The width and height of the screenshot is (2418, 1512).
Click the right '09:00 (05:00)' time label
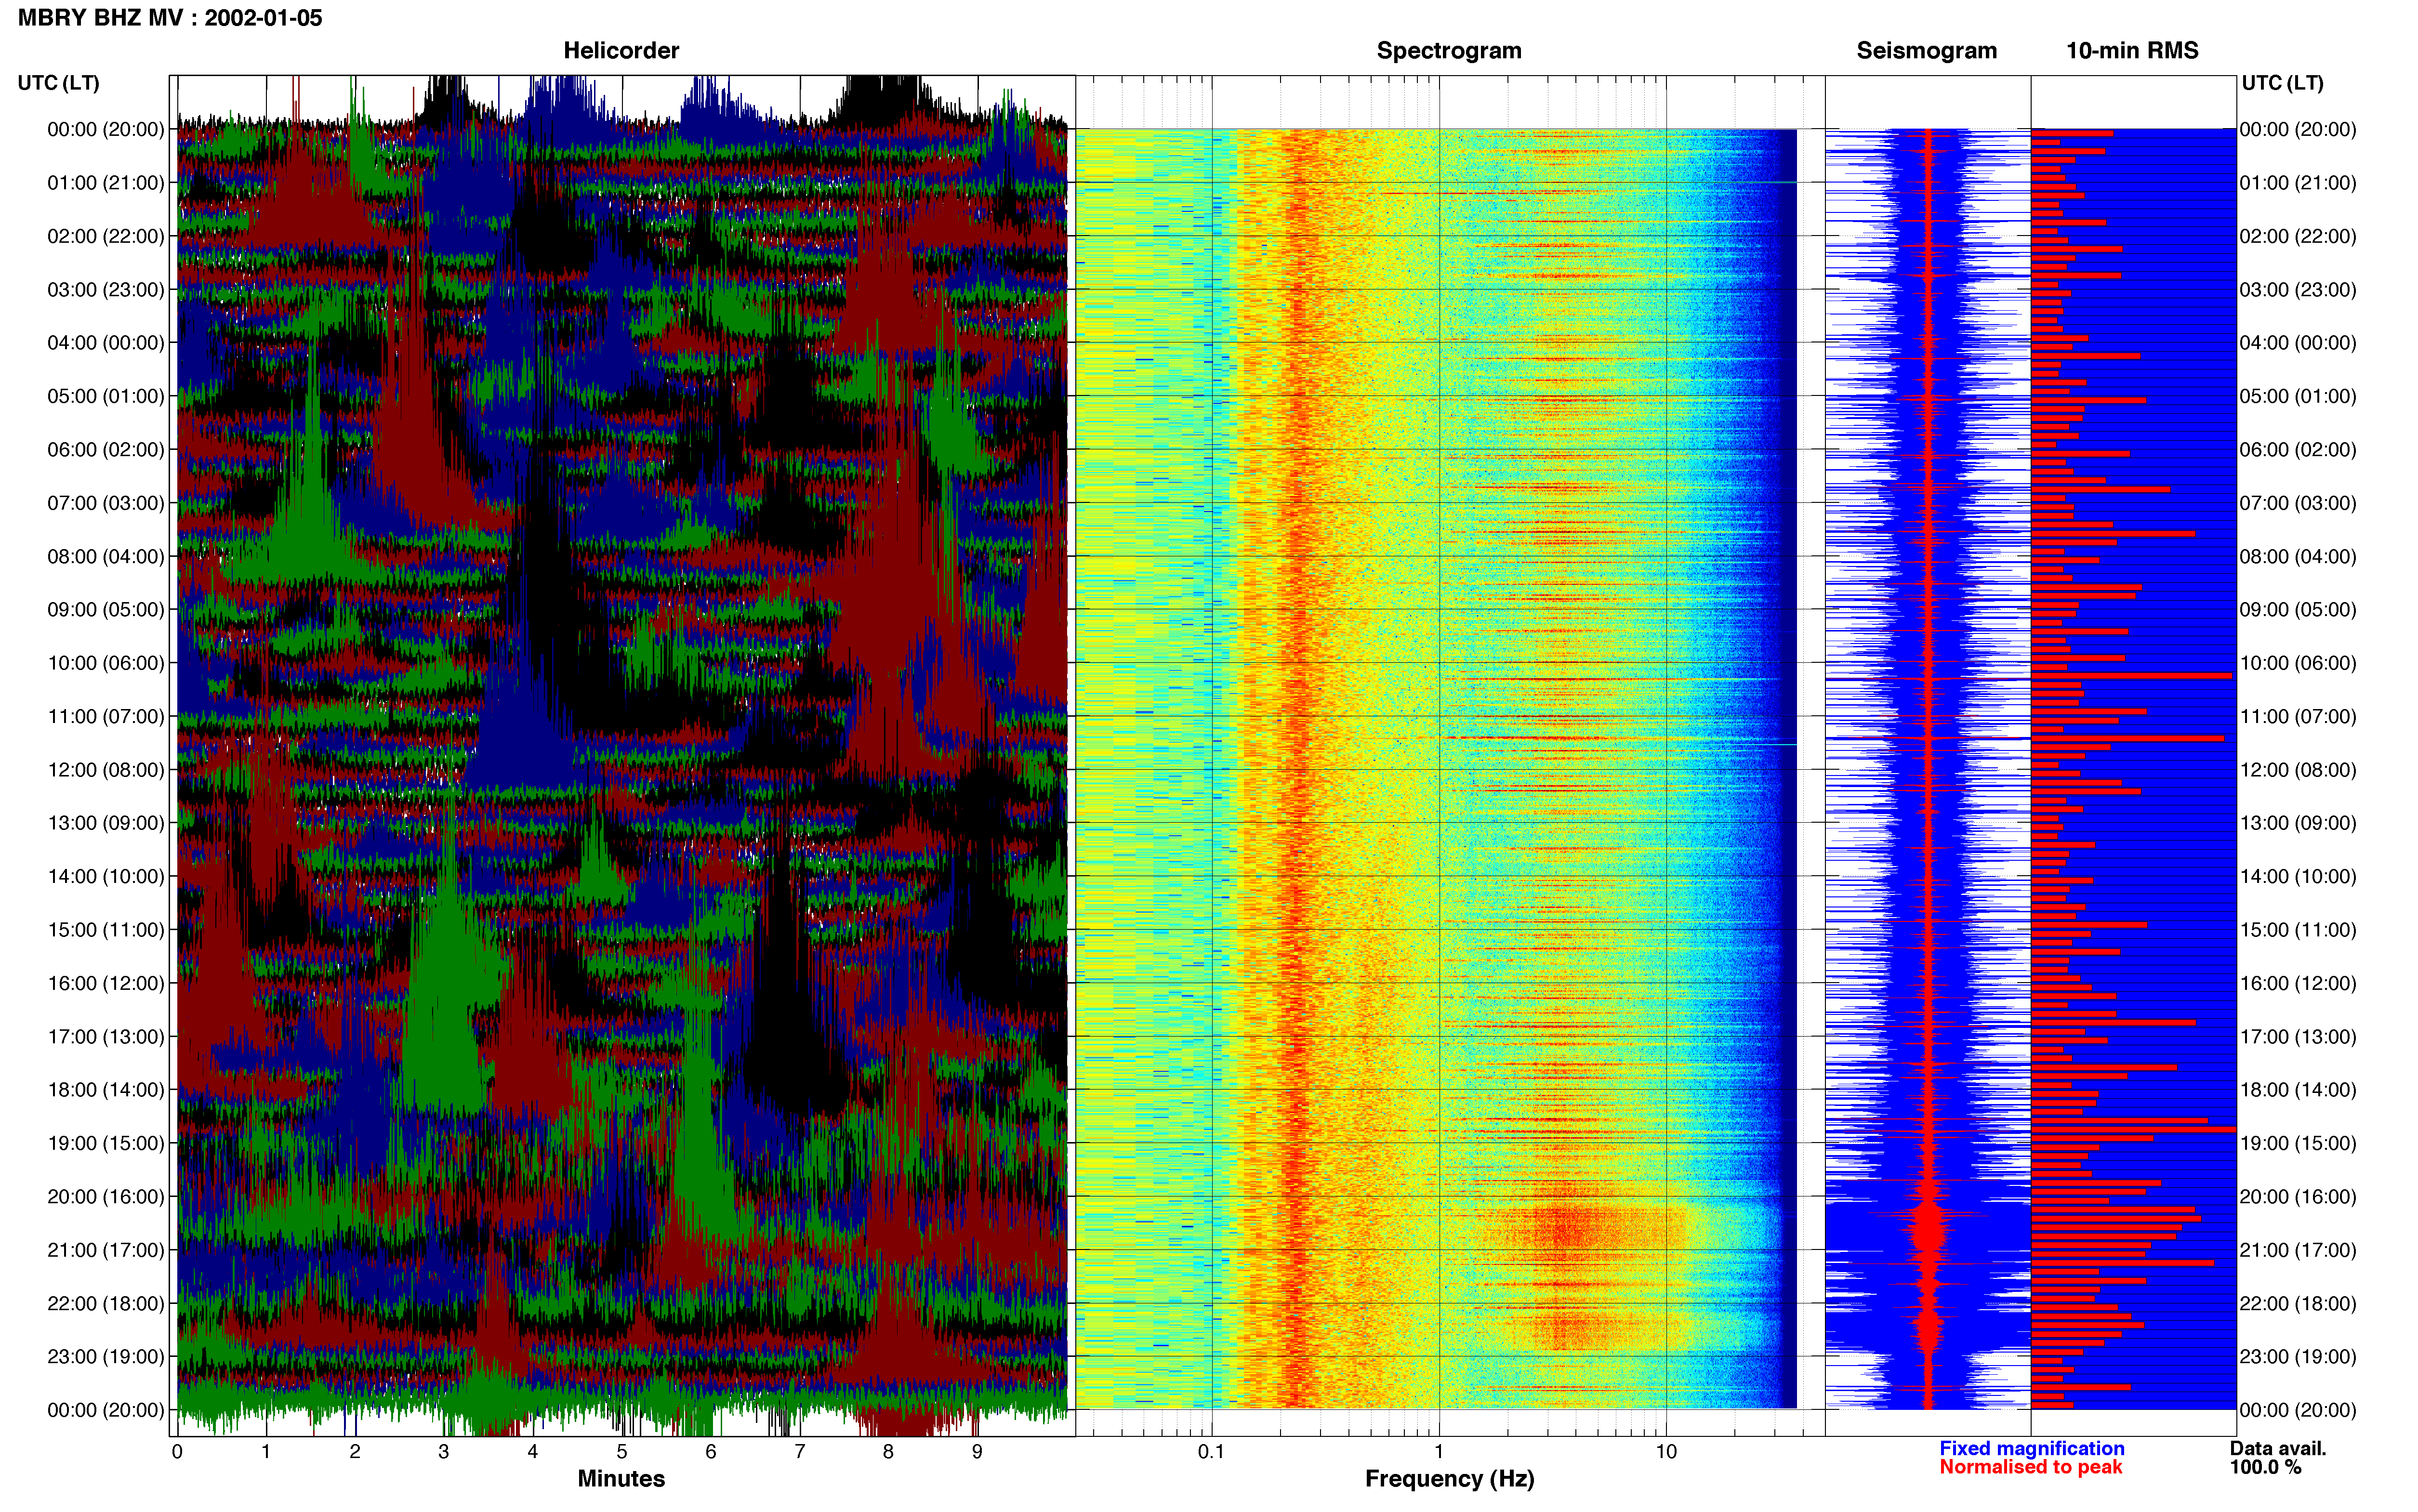2298,610
